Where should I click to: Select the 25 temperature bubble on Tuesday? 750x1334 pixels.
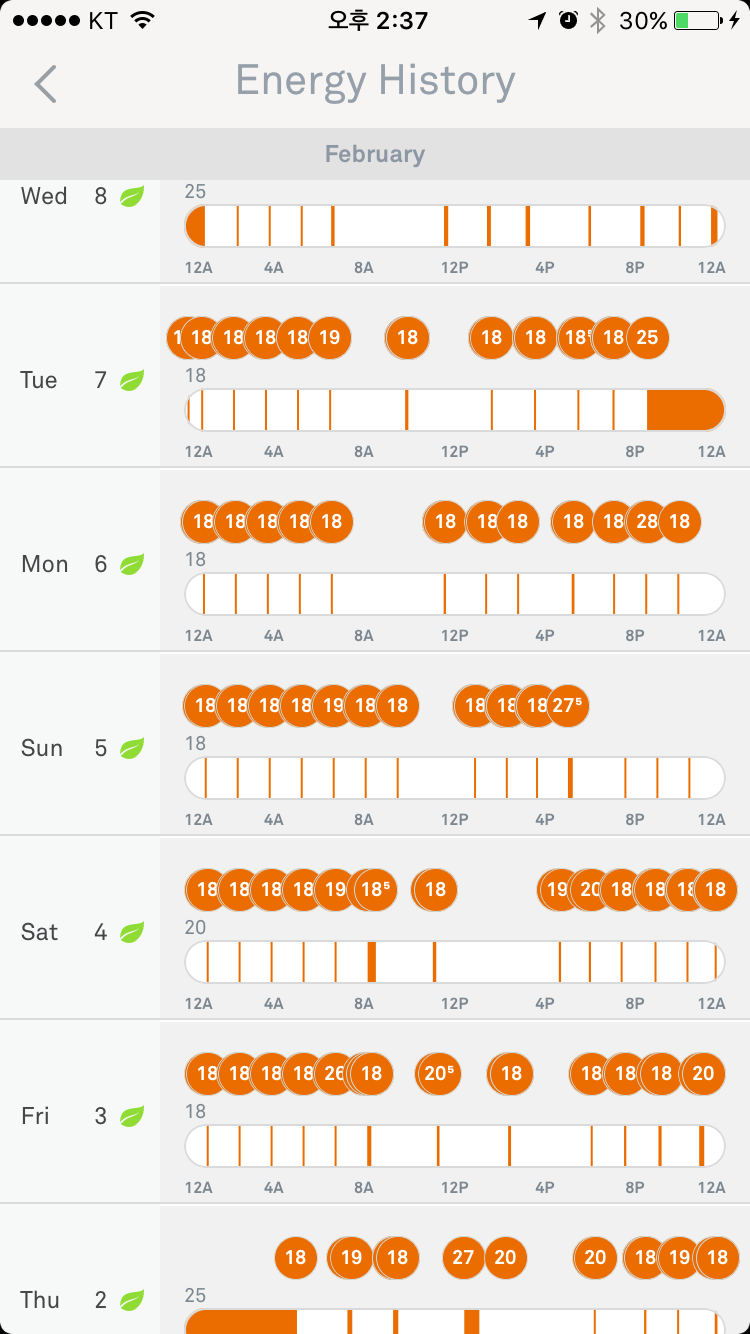[x=648, y=337]
